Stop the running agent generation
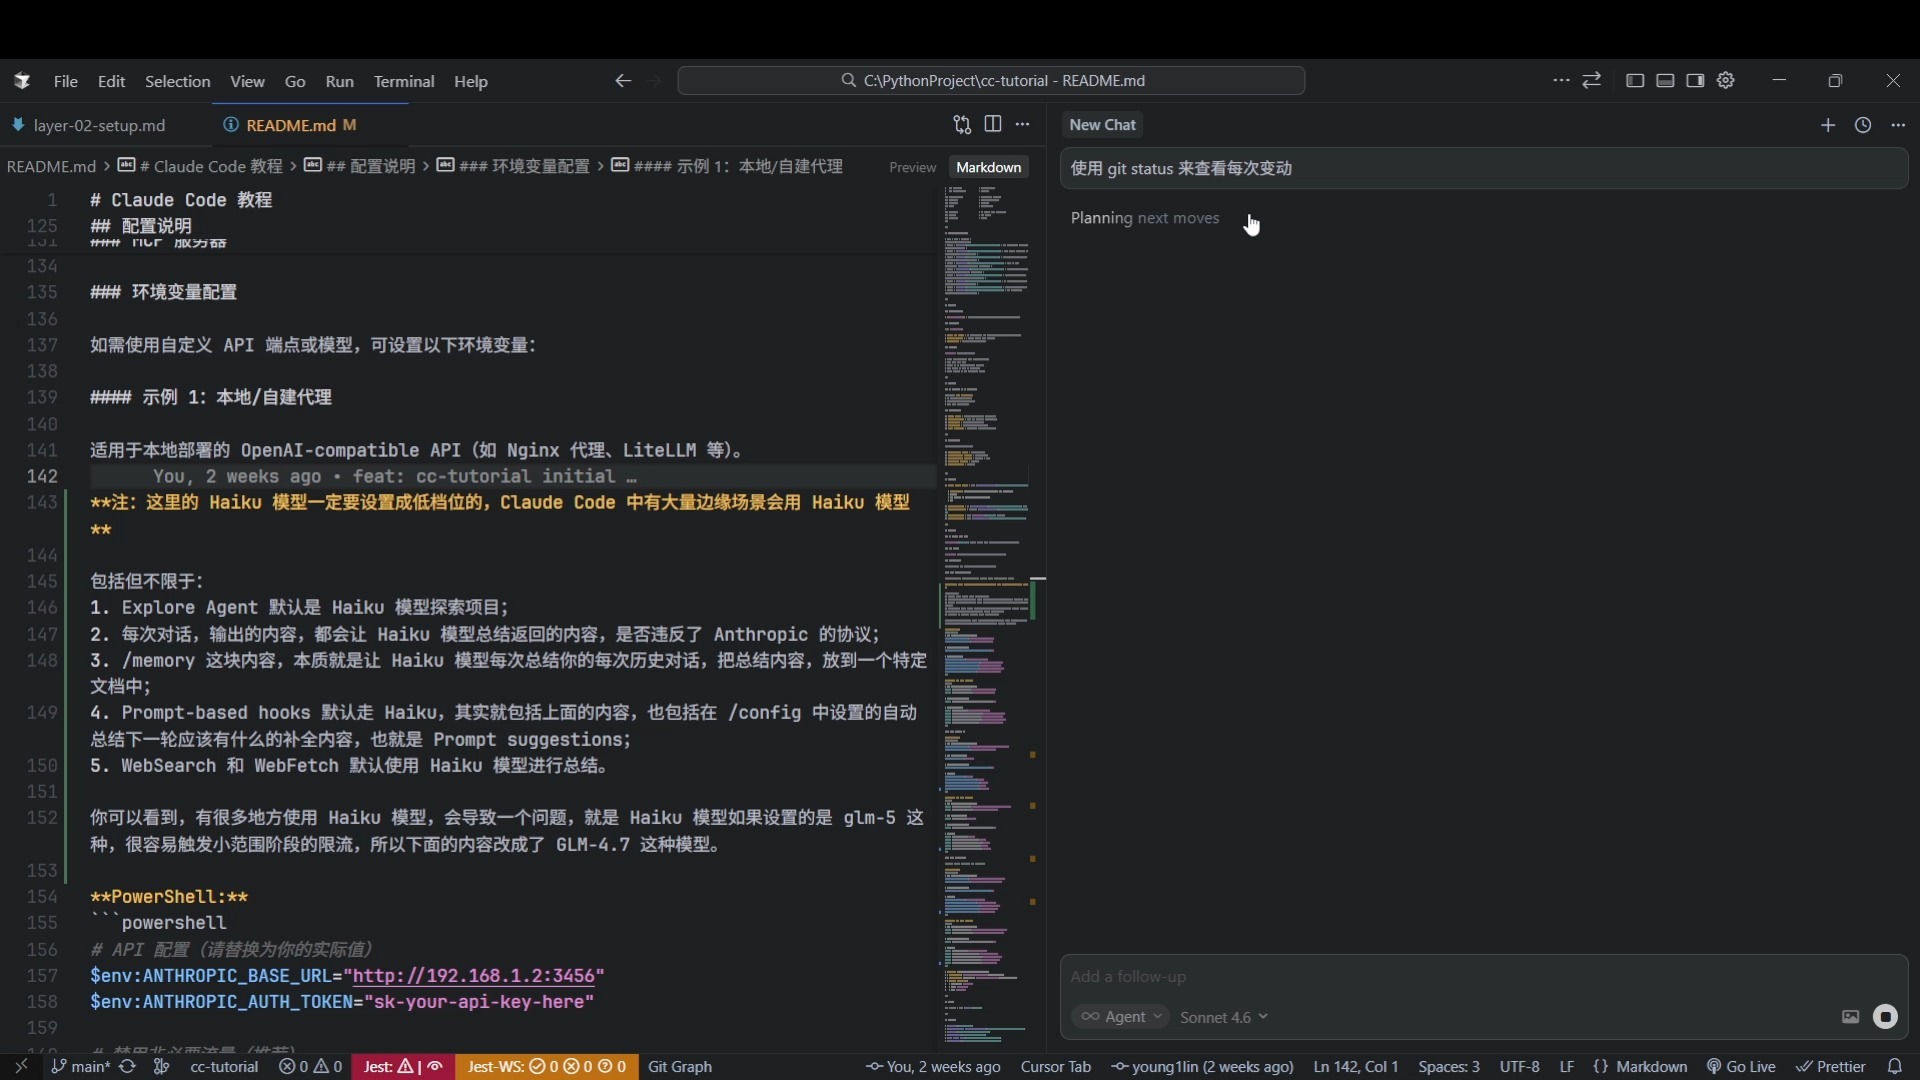 tap(1885, 1017)
